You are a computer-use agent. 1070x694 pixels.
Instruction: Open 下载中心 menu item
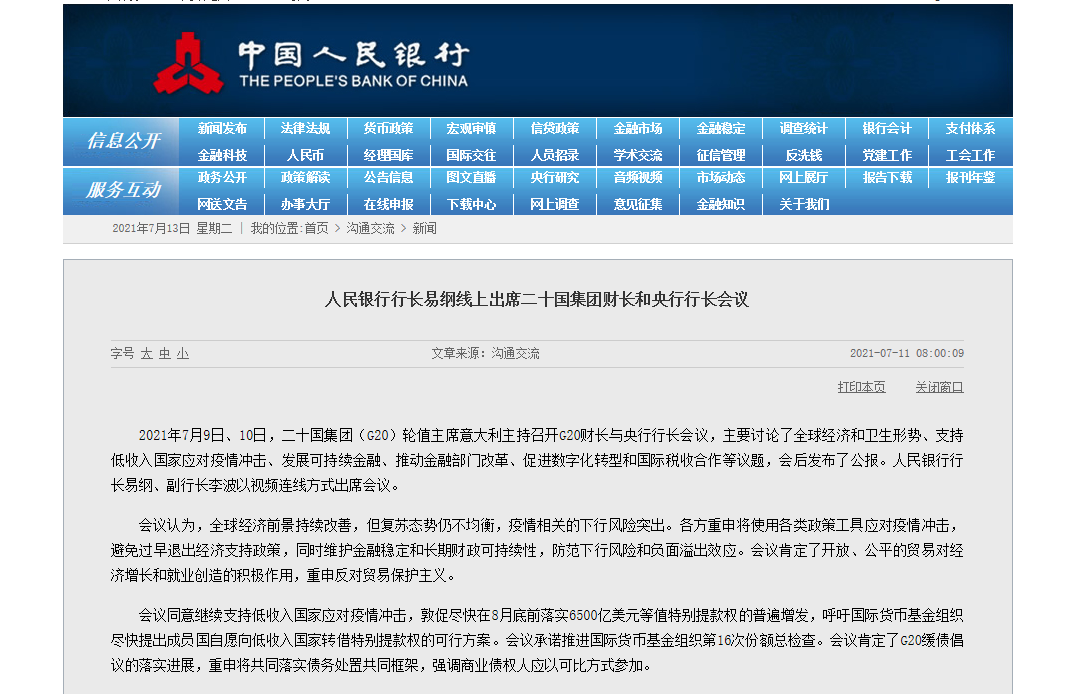pyautogui.click(x=471, y=204)
